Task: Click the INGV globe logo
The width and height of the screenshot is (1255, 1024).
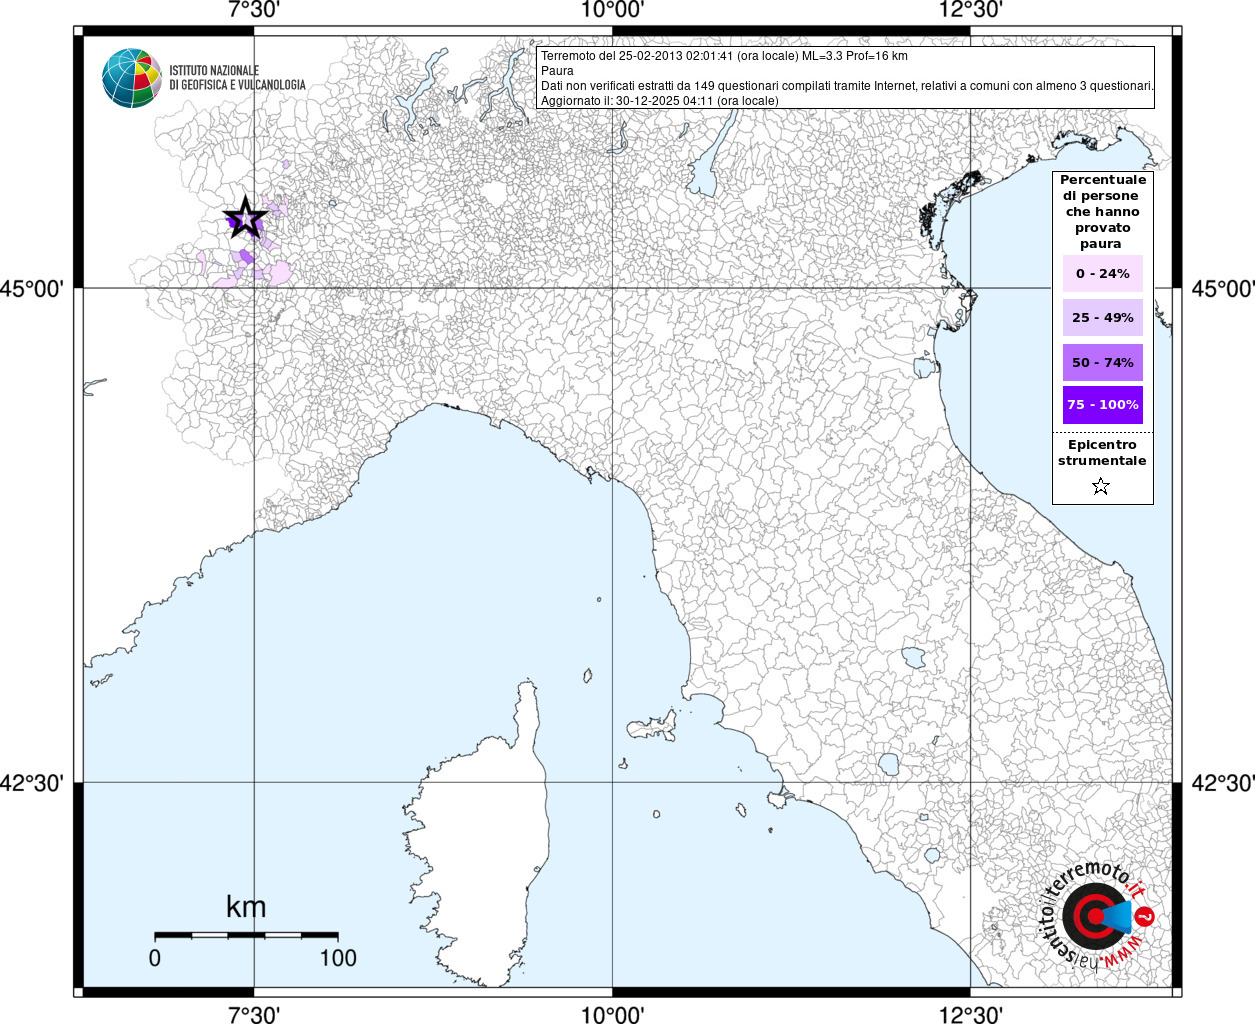Action: 132,78
